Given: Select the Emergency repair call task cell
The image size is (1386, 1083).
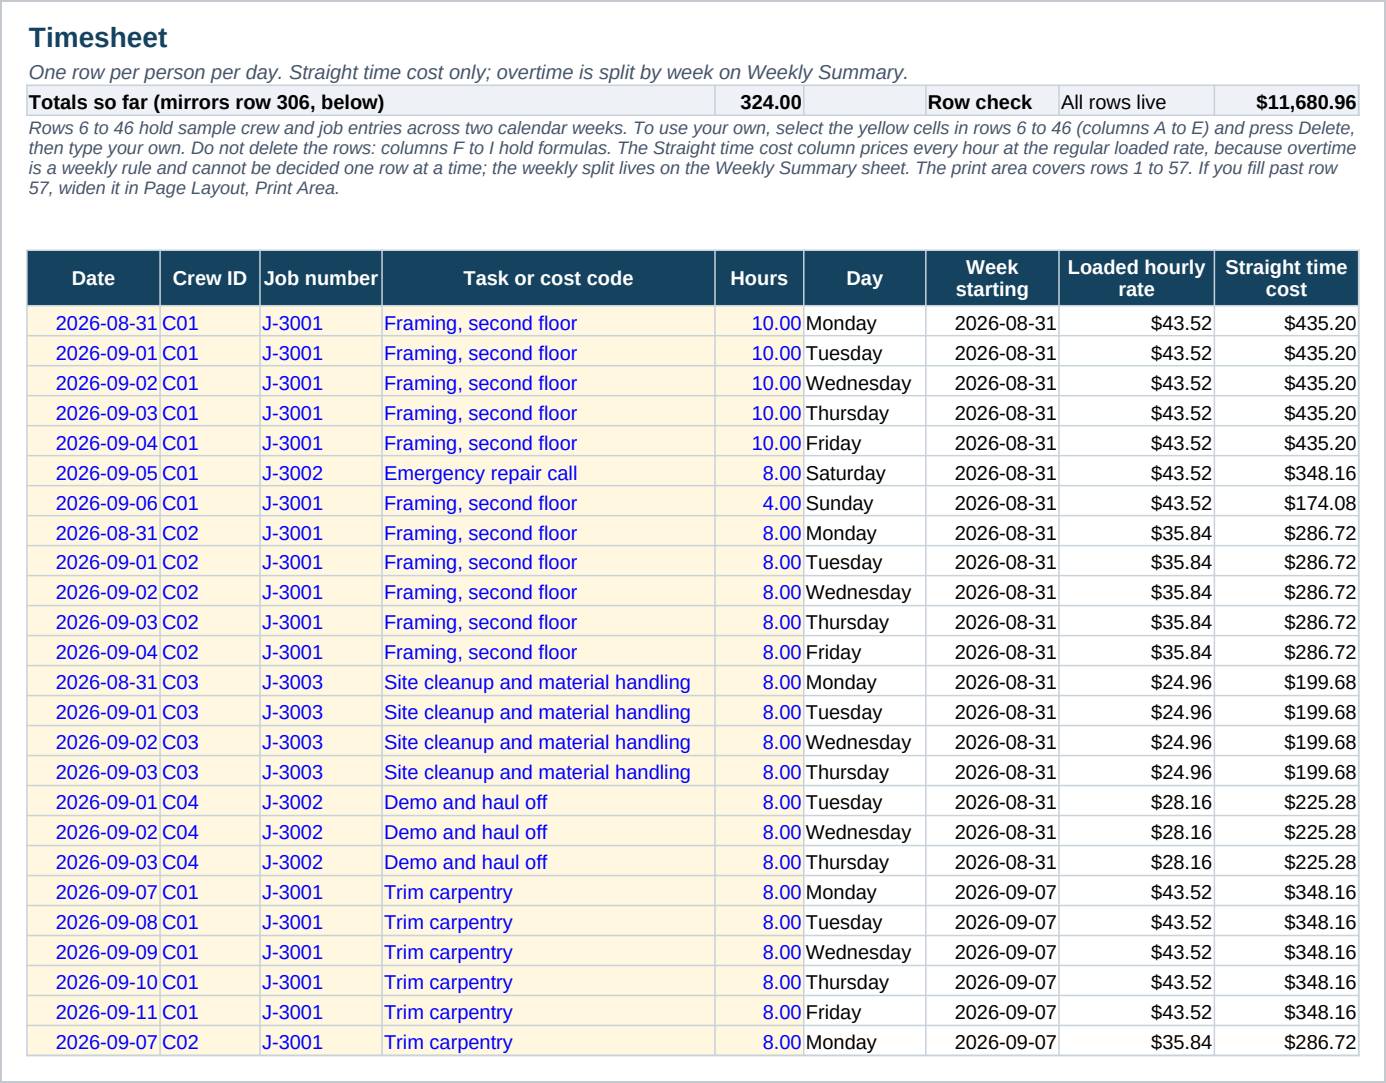Looking at the screenshot, I should pos(548,473).
